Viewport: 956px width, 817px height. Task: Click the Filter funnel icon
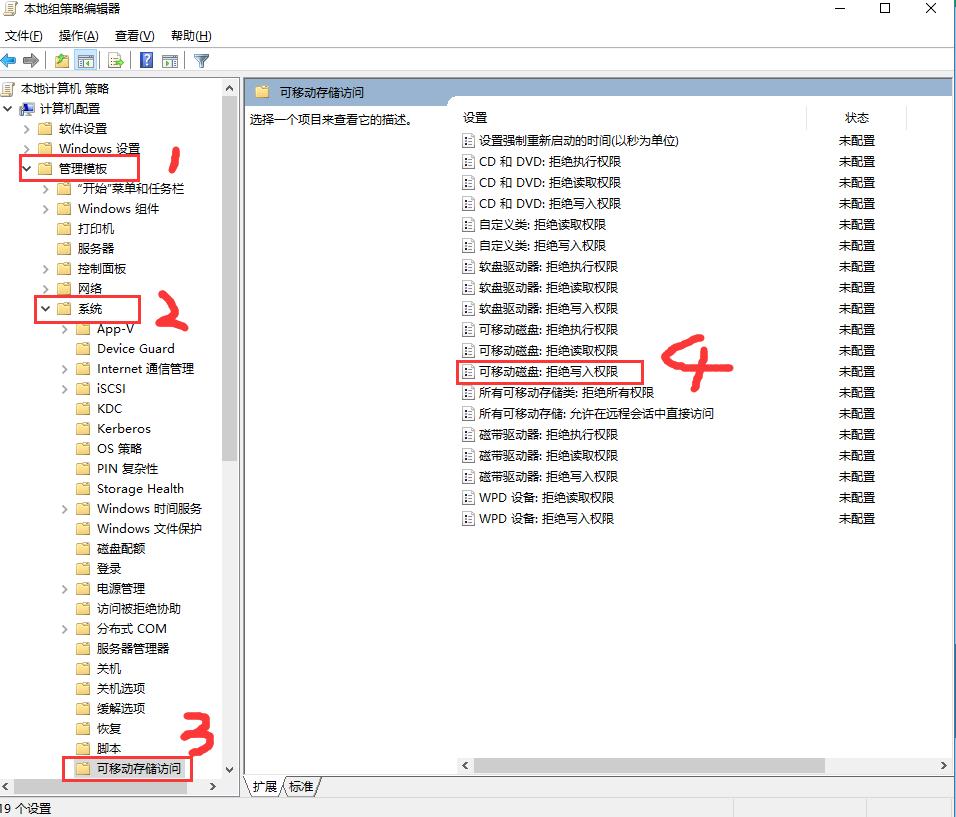(201, 60)
